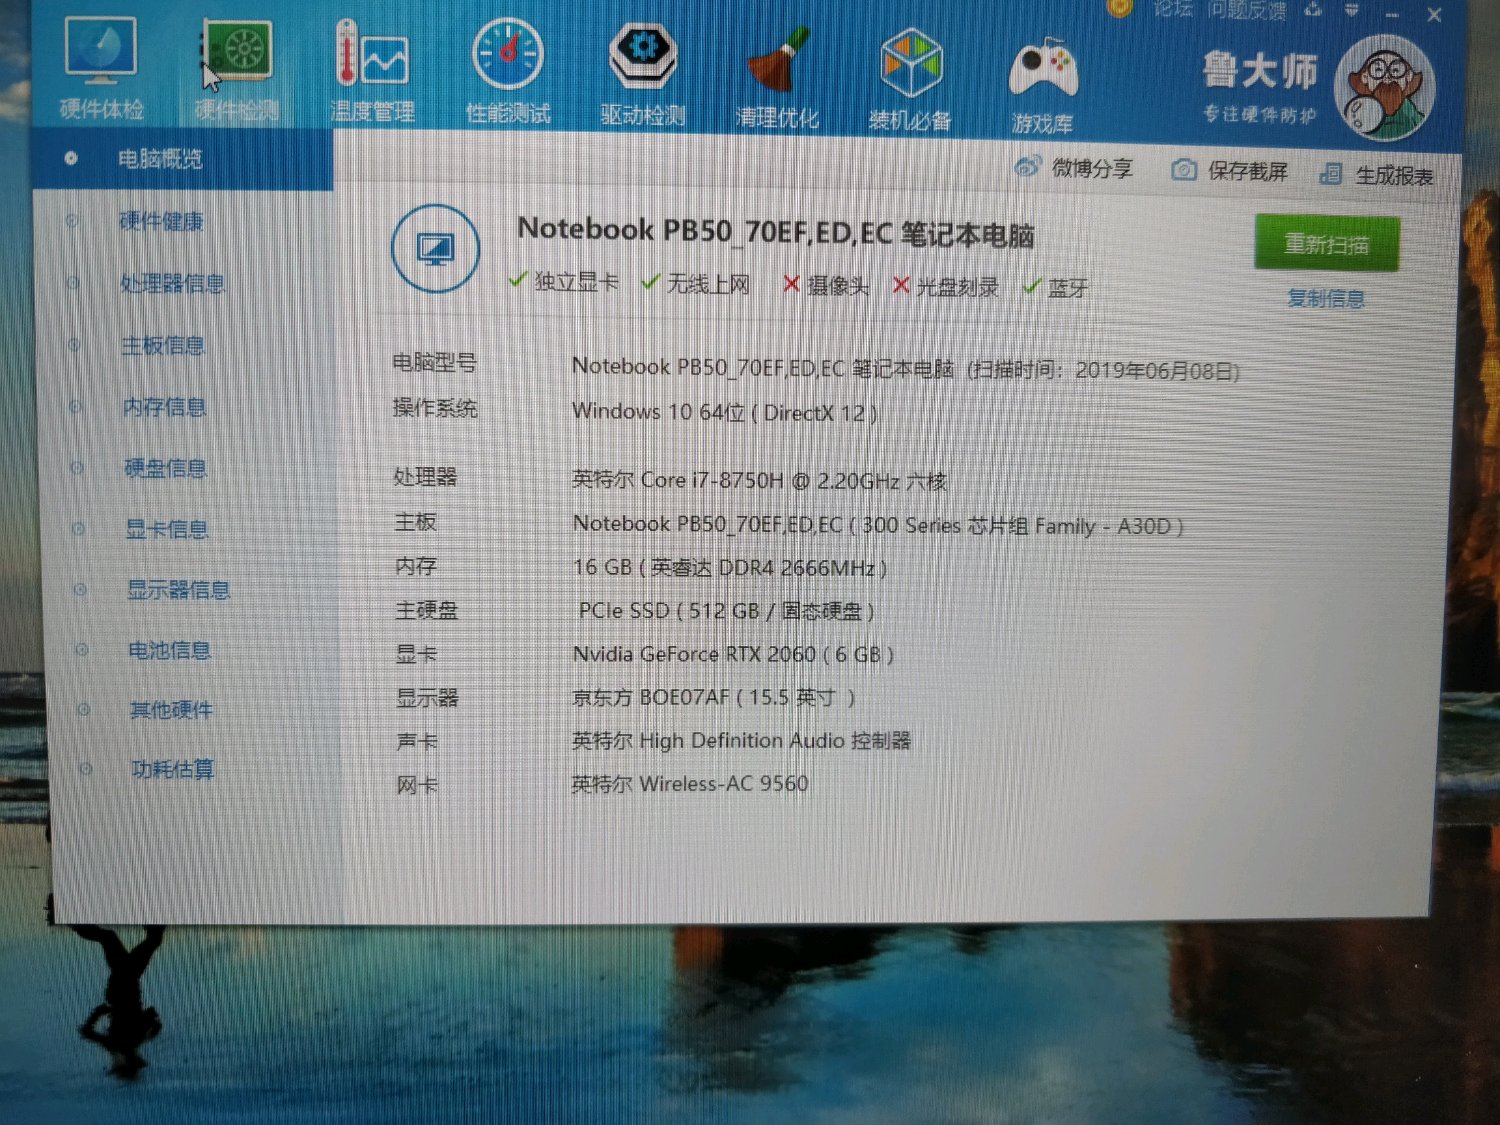Click the 保存截屏 save screenshot label
The width and height of the screenshot is (1500, 1125).
(x=1248, y=171)
